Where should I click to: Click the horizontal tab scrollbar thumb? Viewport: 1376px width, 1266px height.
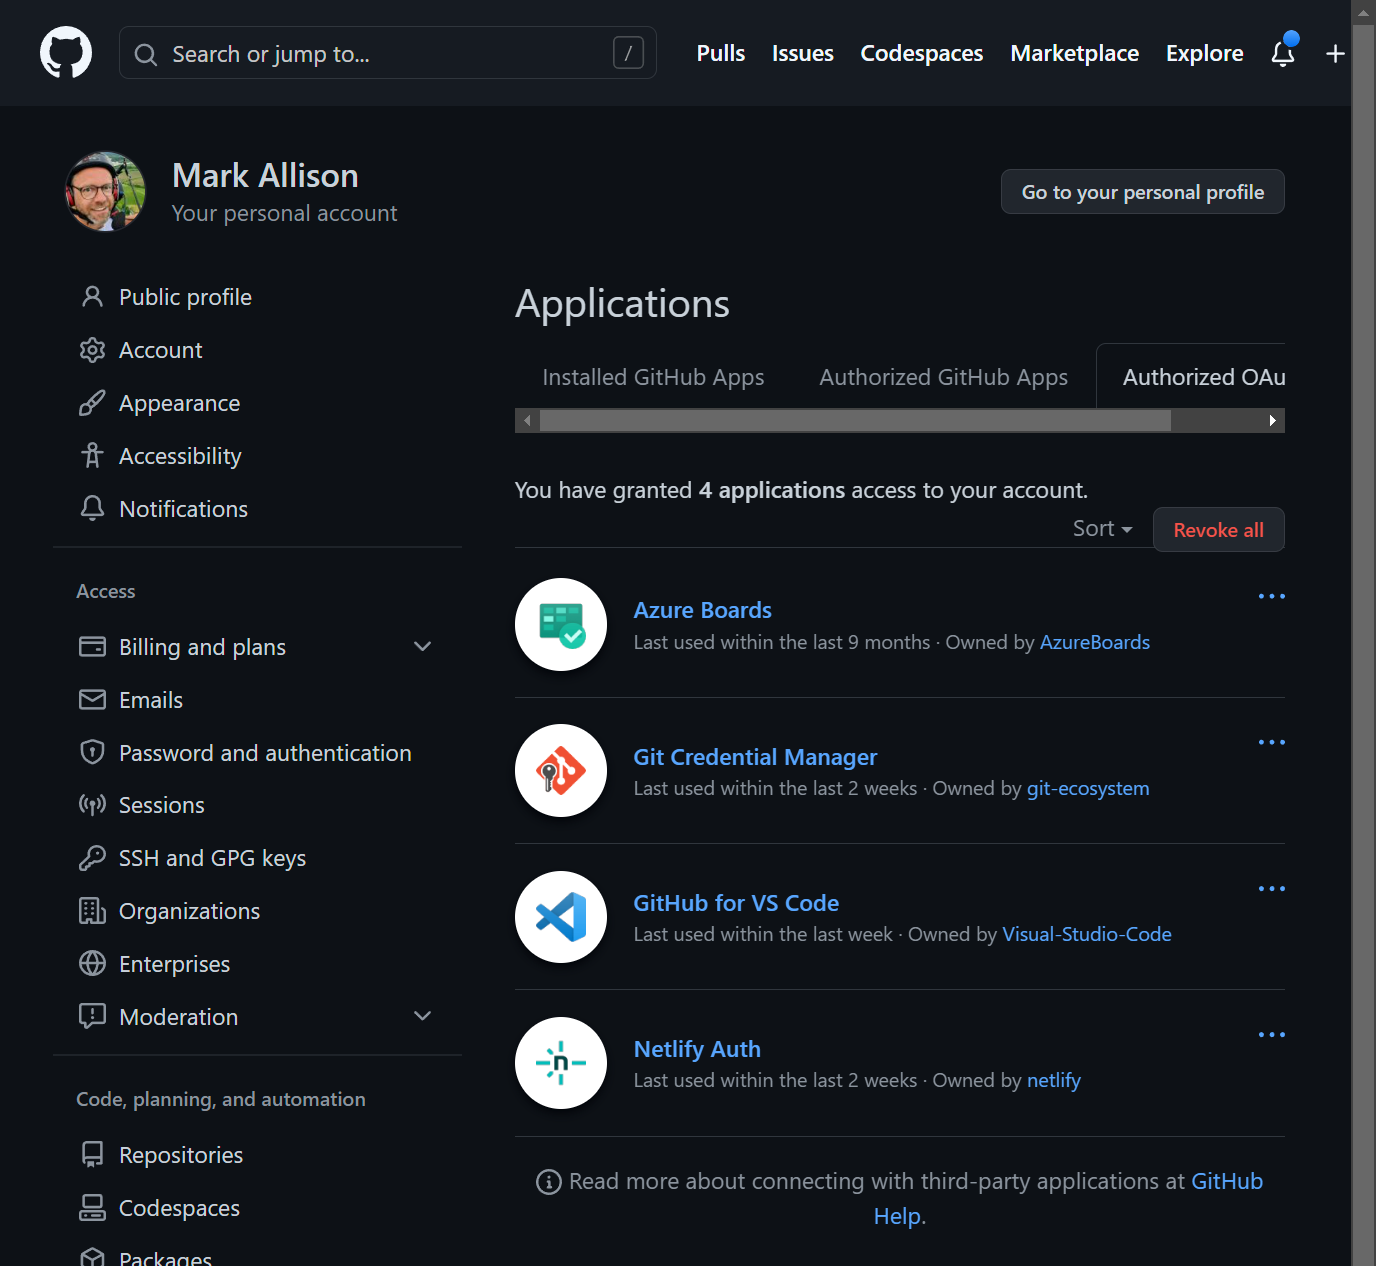pos(855,421)
